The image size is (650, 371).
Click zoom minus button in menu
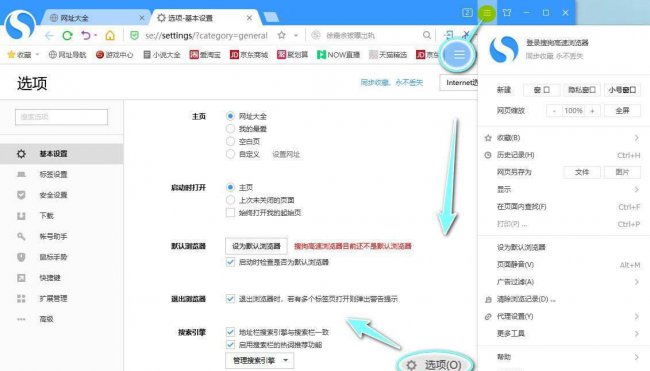554,111
